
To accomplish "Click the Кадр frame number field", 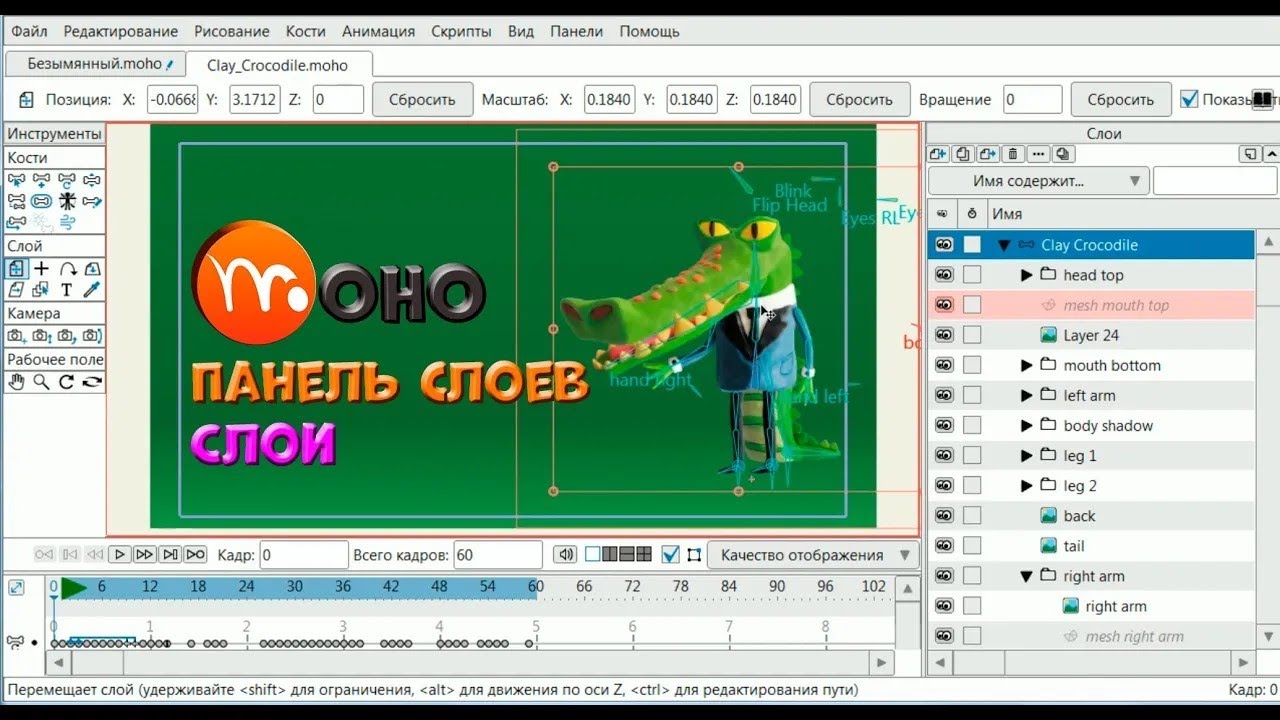I will point(304,555).
